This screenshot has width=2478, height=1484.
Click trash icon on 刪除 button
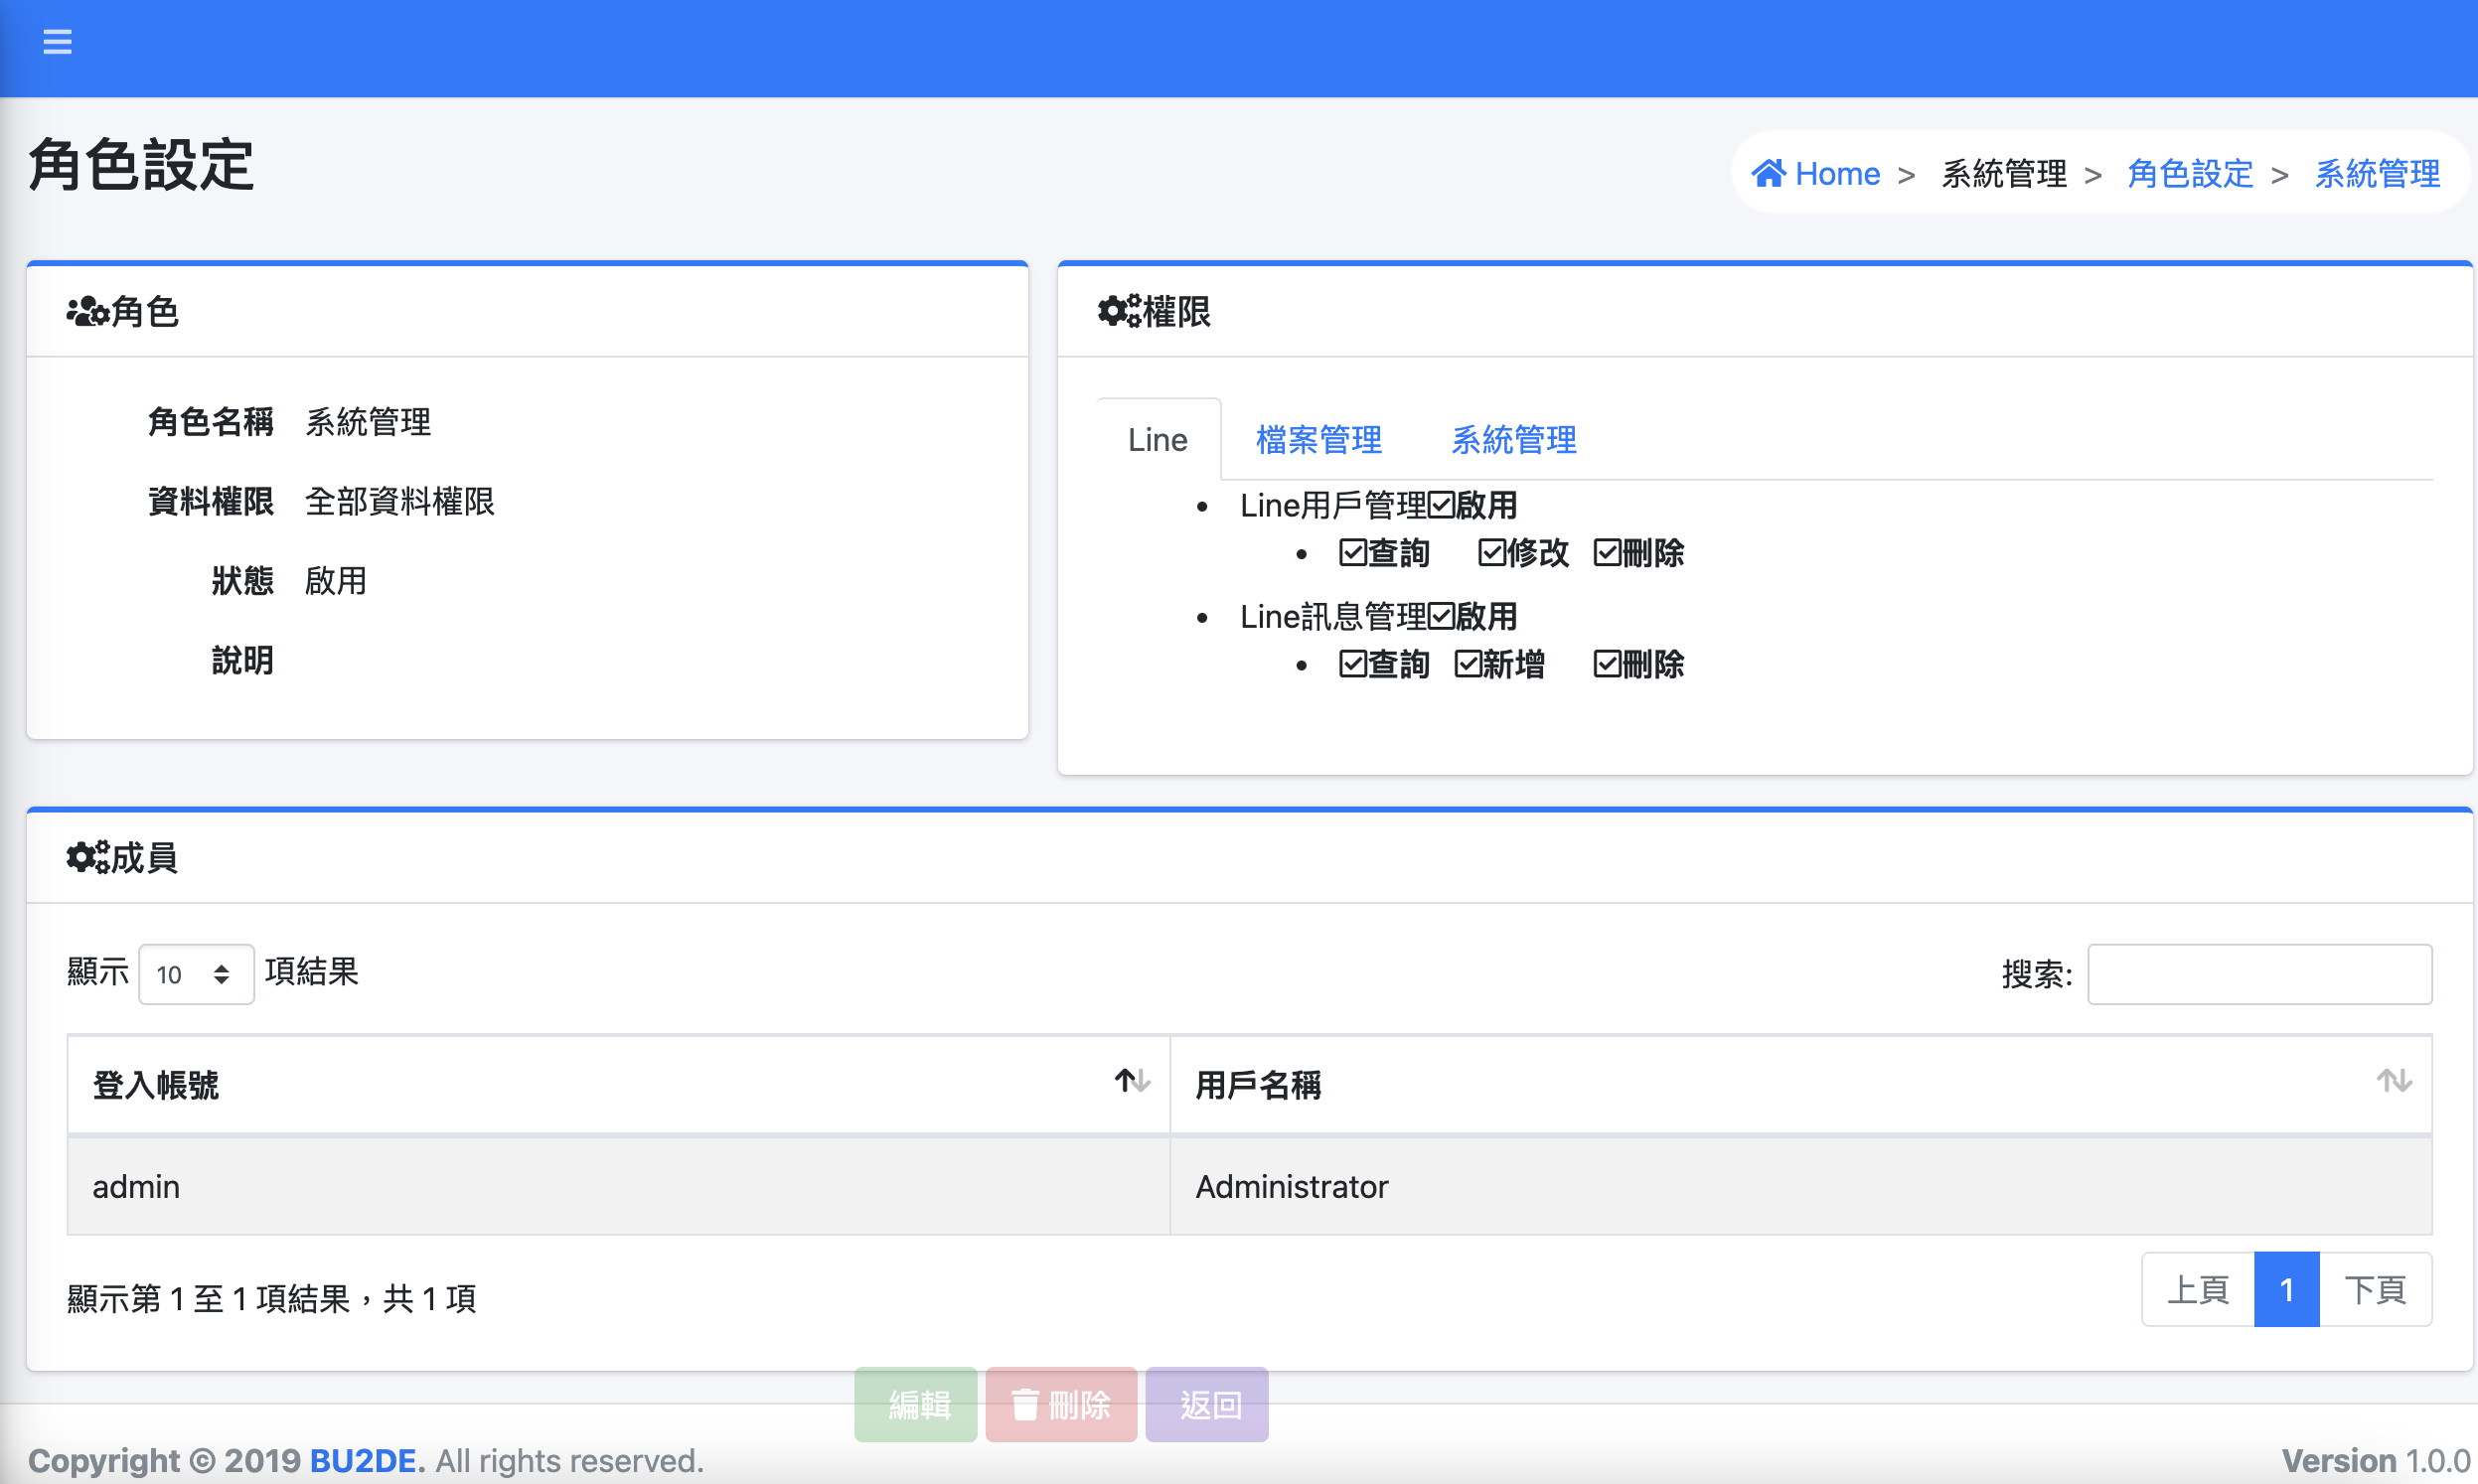(x=1025, y=1404)
